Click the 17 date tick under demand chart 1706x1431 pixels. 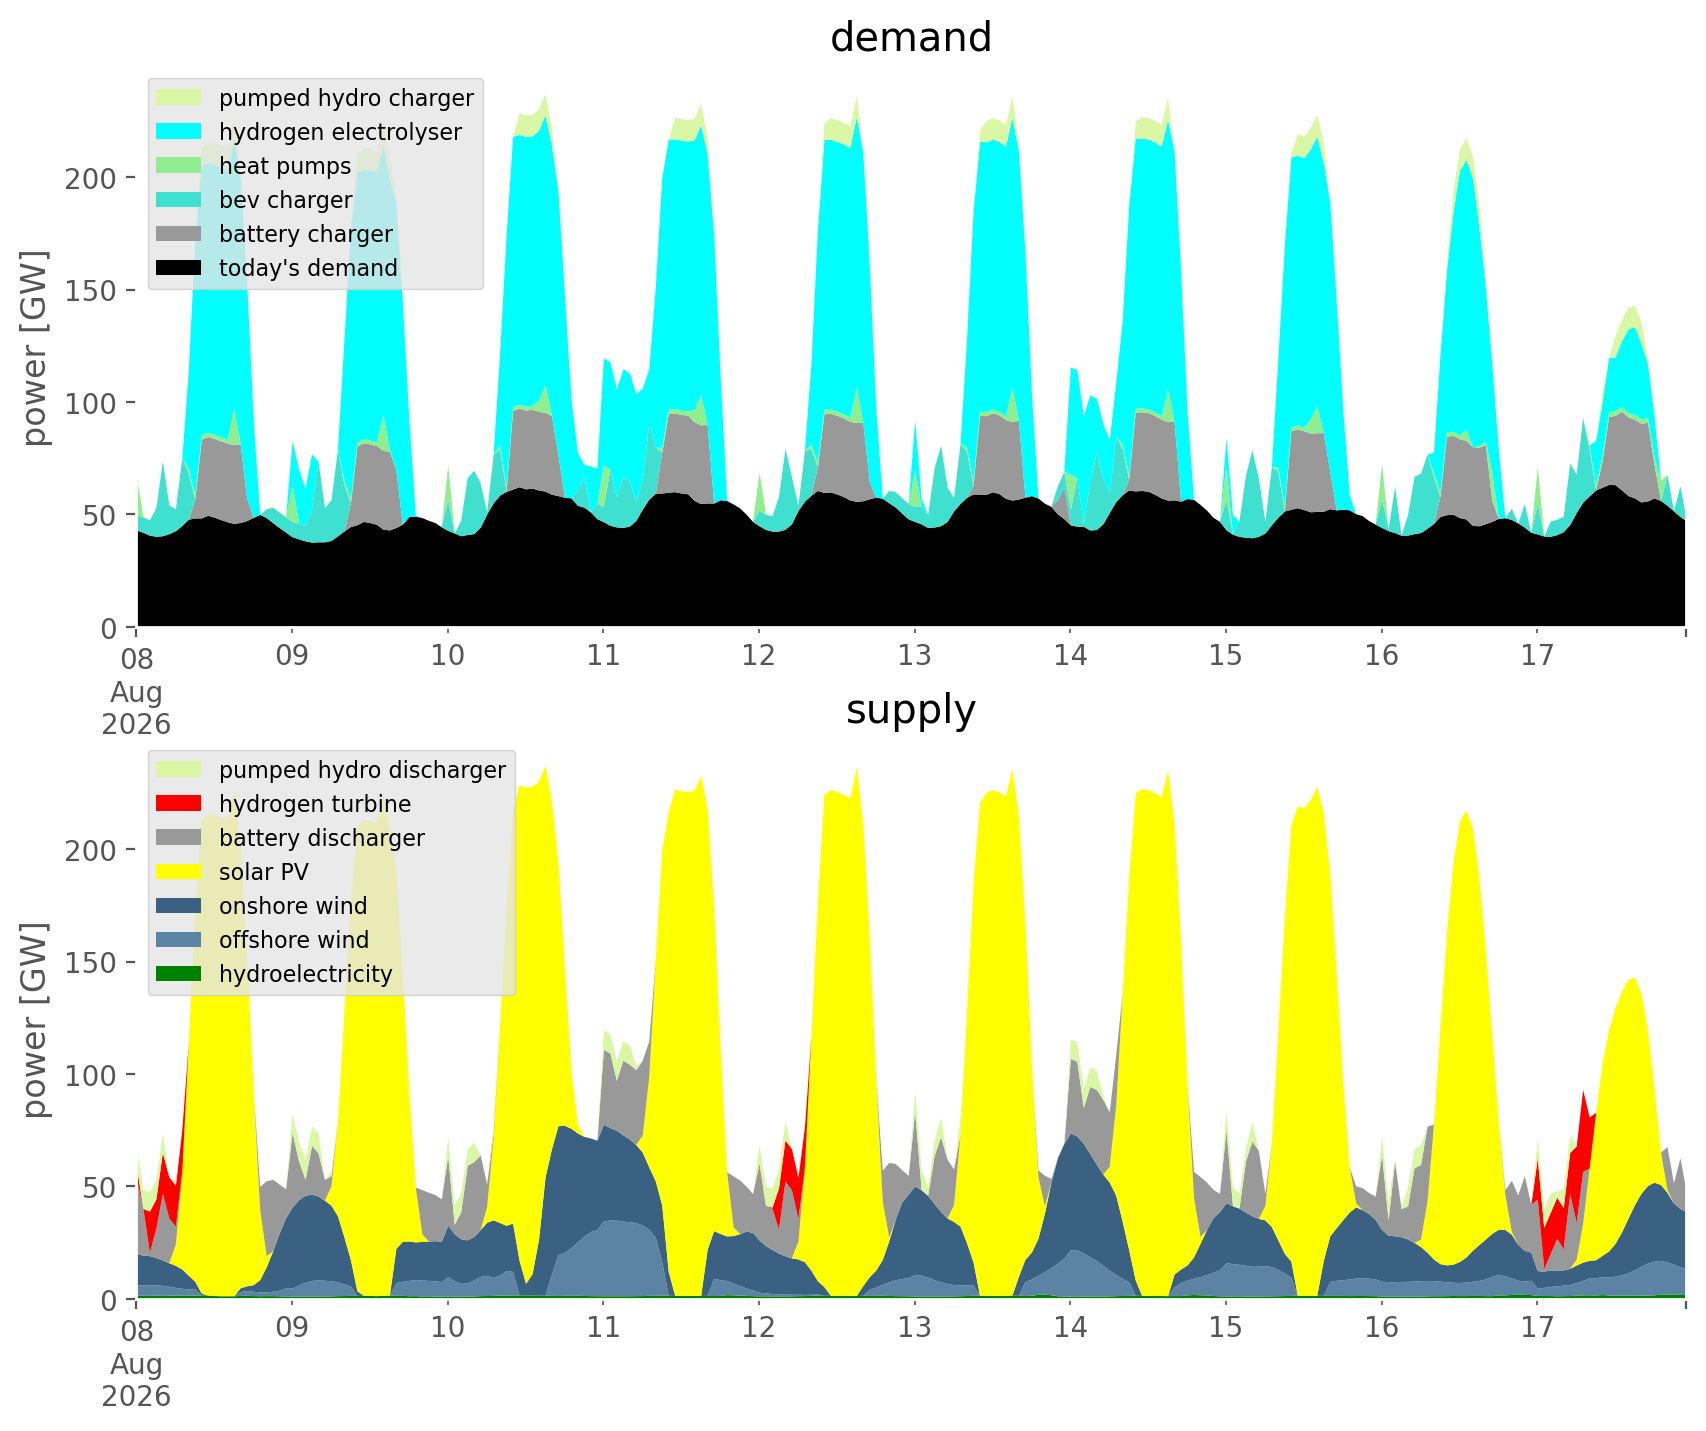(1536, 656)
